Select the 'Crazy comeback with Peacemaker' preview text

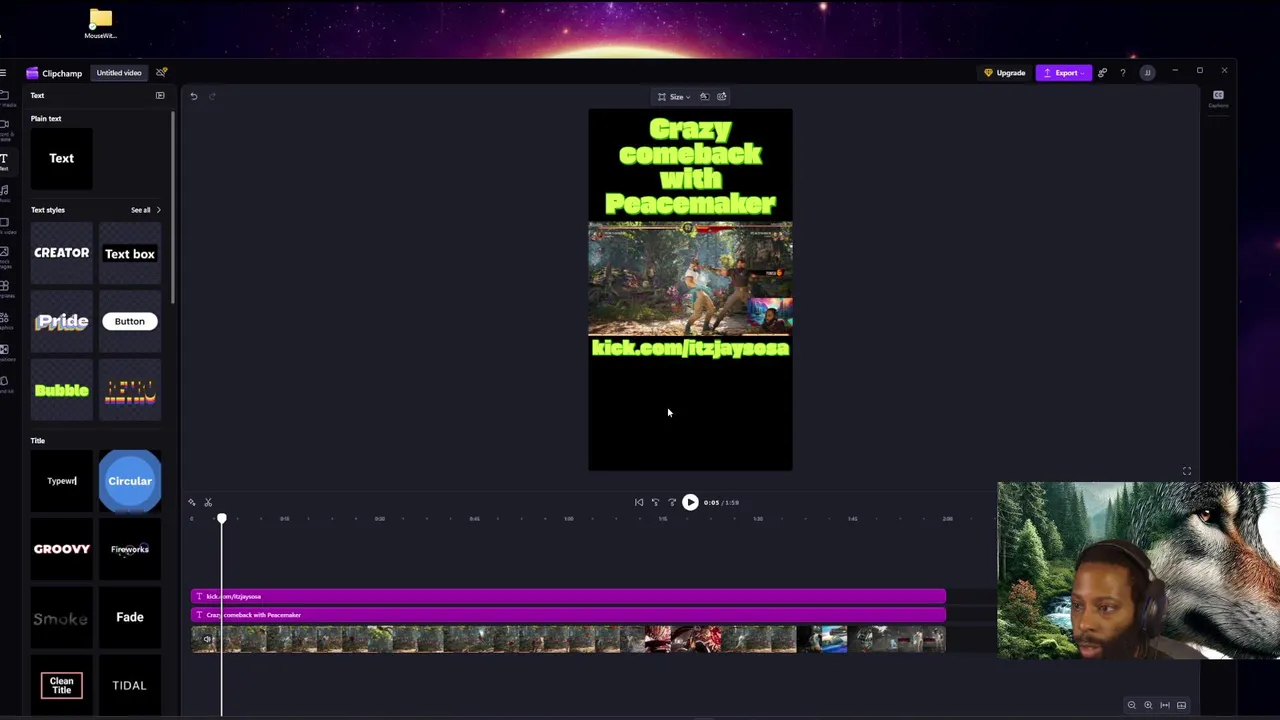point(690,166)
